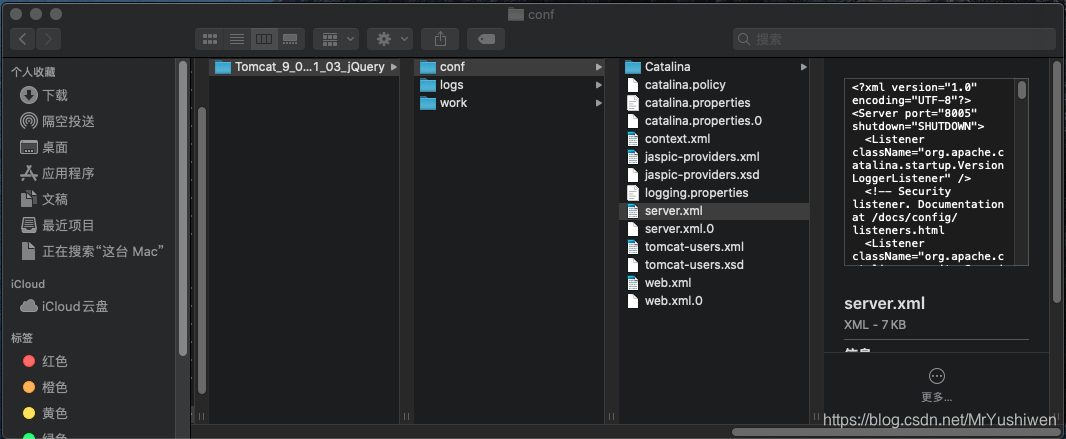Select the logs folder
The height and width of the screenshot is (439, 1066).
click(x=509, y=85)
